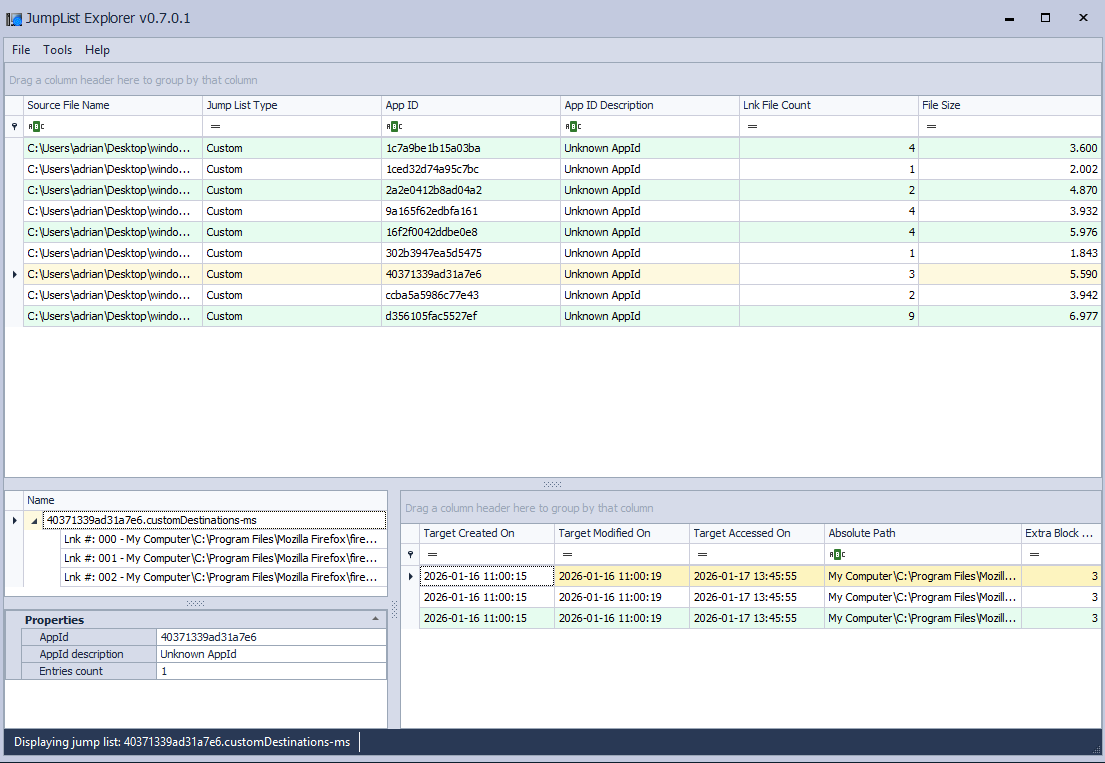1105x763 pixels.
Task: Click the text filter icon under Source File Name
Action: click(35, 126)
